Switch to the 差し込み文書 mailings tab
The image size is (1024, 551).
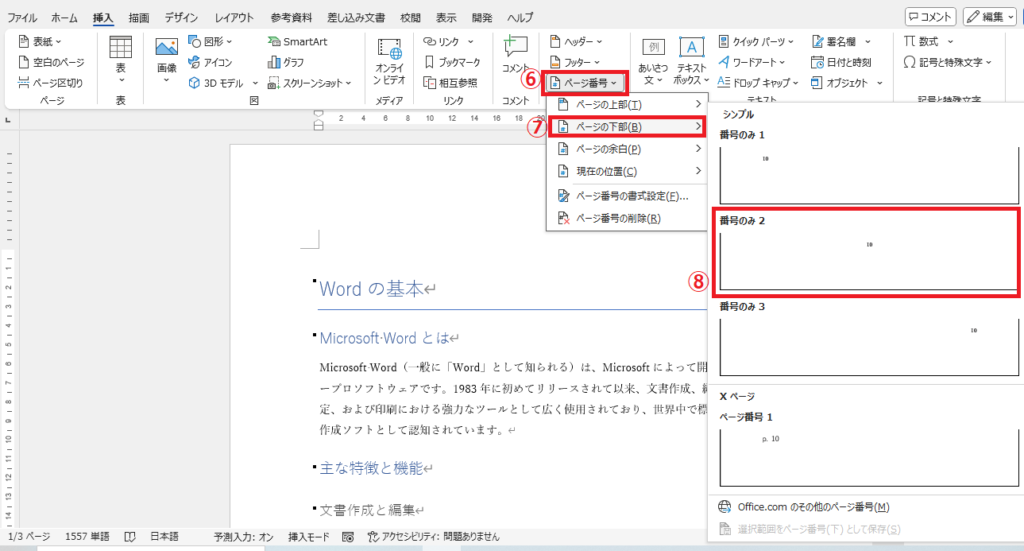356,18
